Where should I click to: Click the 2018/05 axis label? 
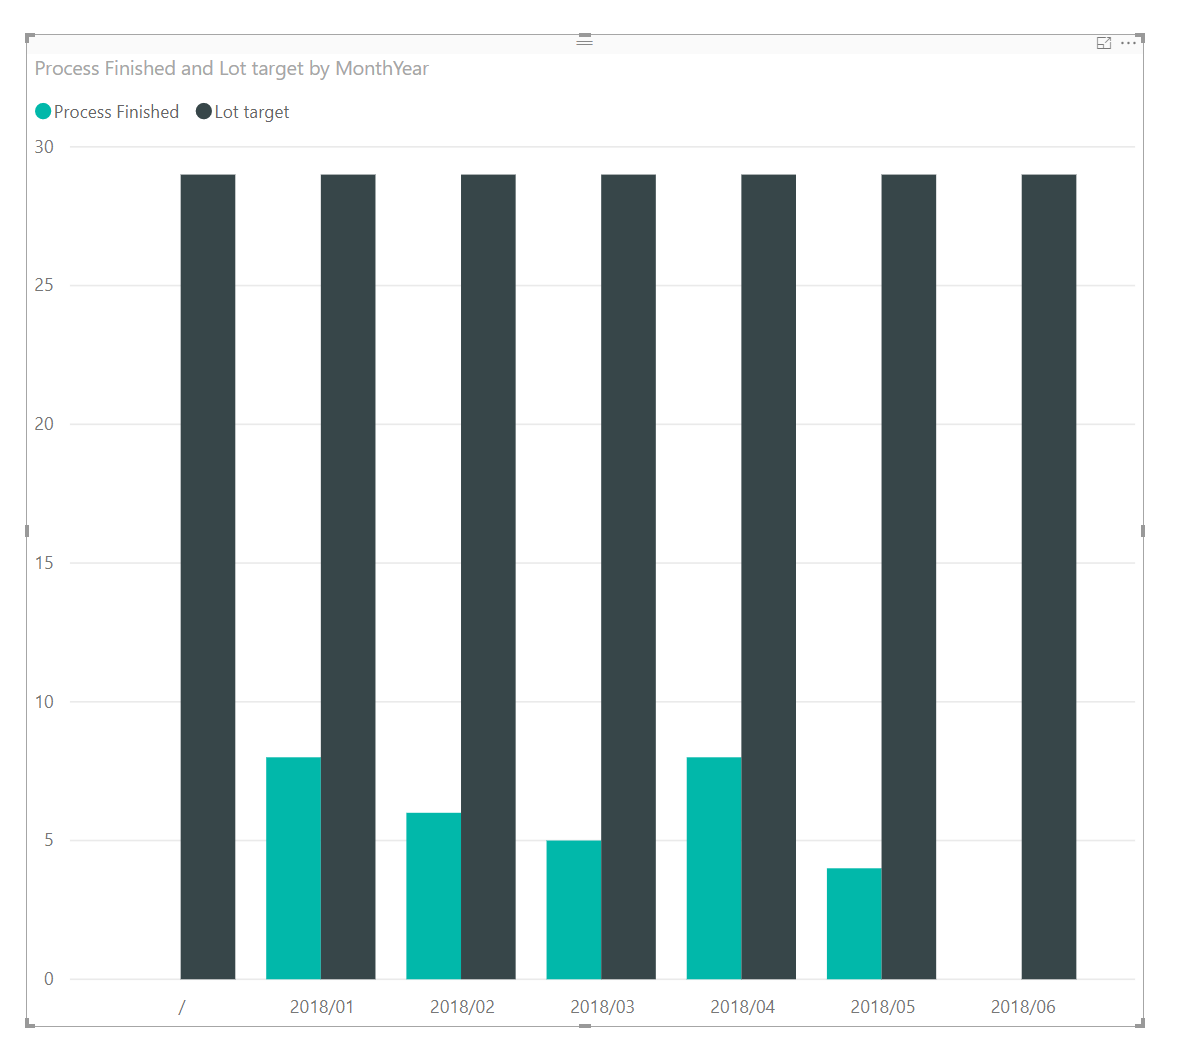coord(883,1007)
